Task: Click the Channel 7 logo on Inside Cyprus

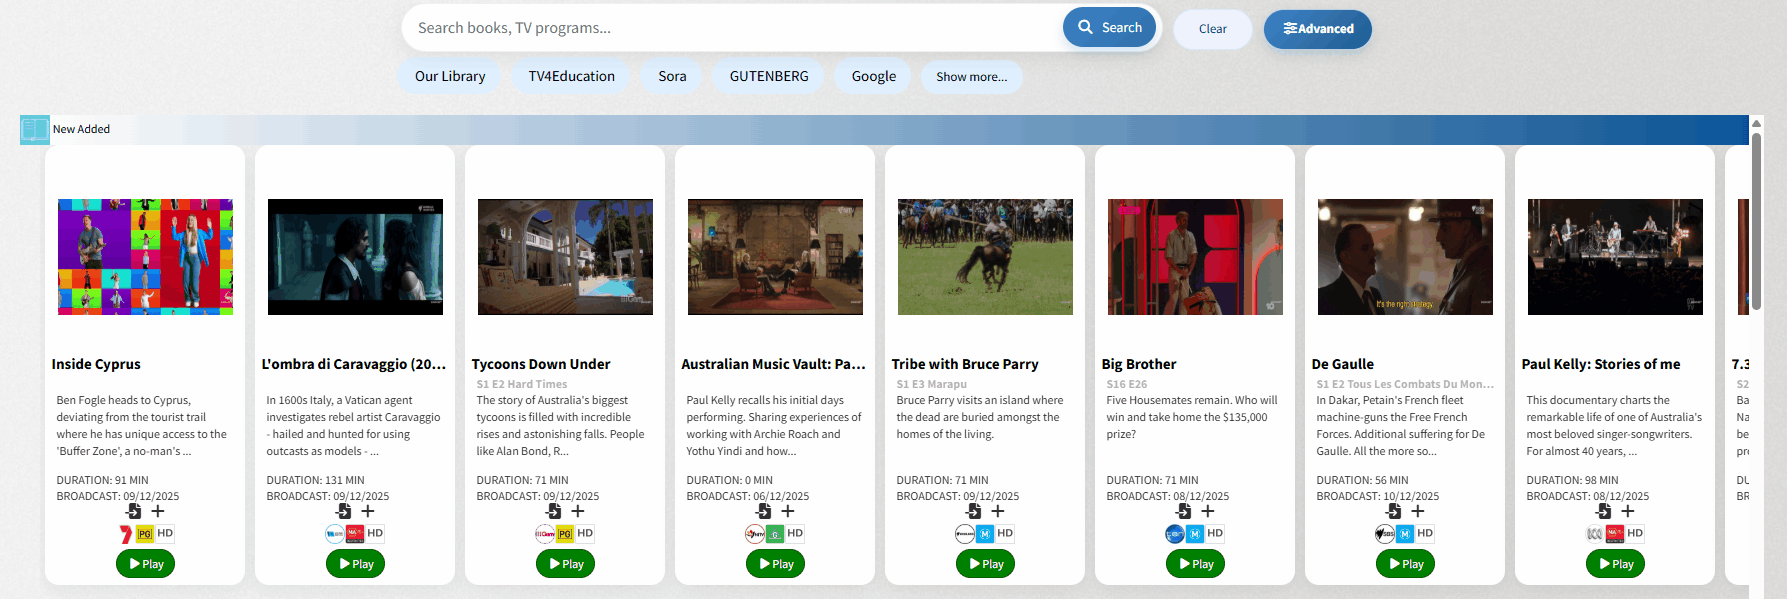Action: click(125, 534)
